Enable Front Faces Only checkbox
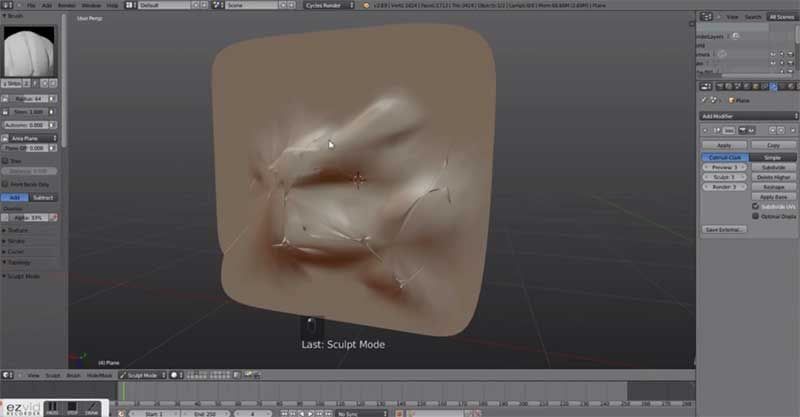 coord(5,184)
